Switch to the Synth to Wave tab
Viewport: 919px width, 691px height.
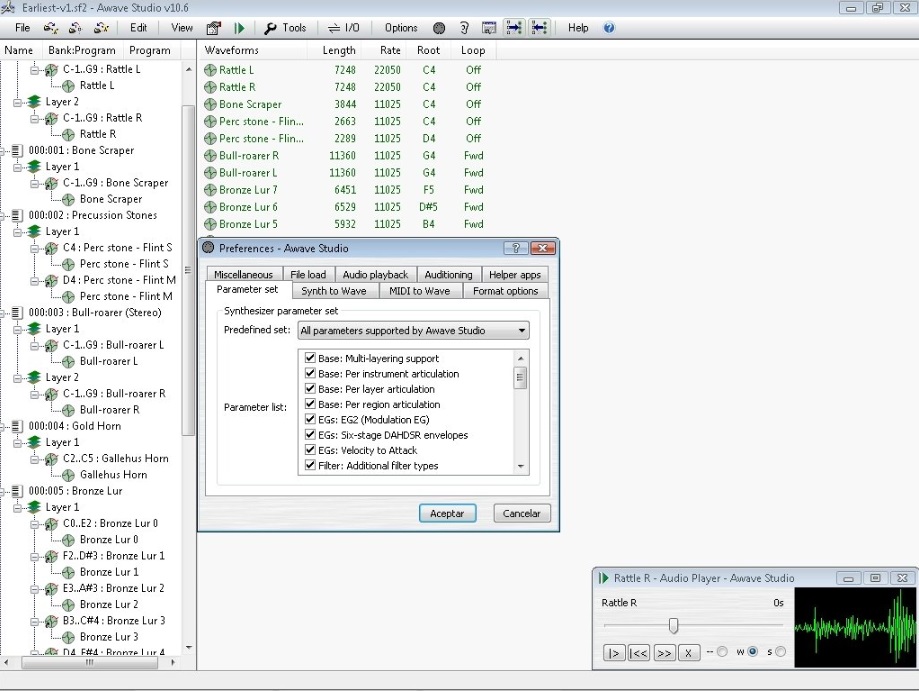(x=334, y=291)
